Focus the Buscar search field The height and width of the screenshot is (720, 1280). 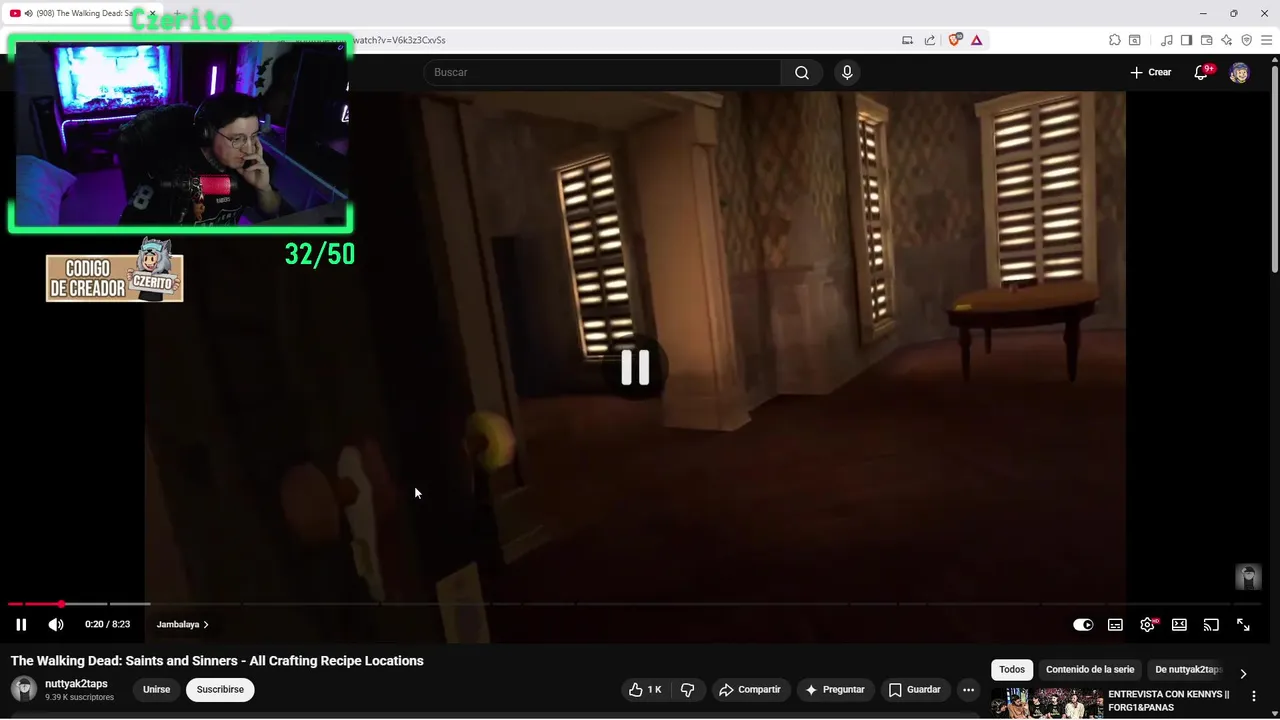602,72
